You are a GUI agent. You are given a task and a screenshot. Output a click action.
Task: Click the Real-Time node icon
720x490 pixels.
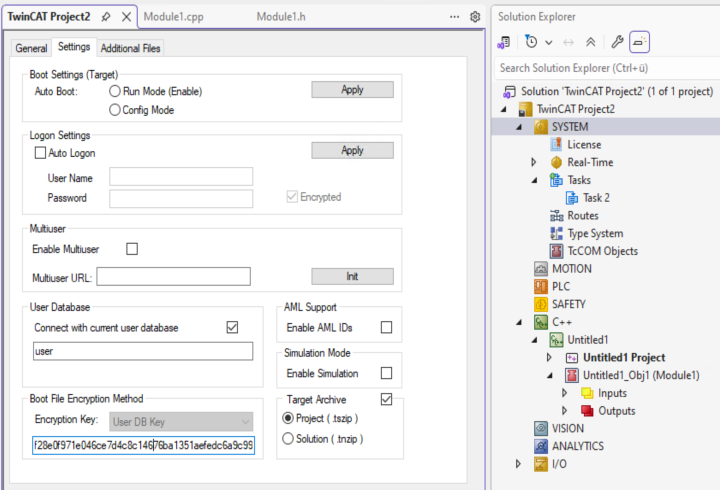[556, 162]
